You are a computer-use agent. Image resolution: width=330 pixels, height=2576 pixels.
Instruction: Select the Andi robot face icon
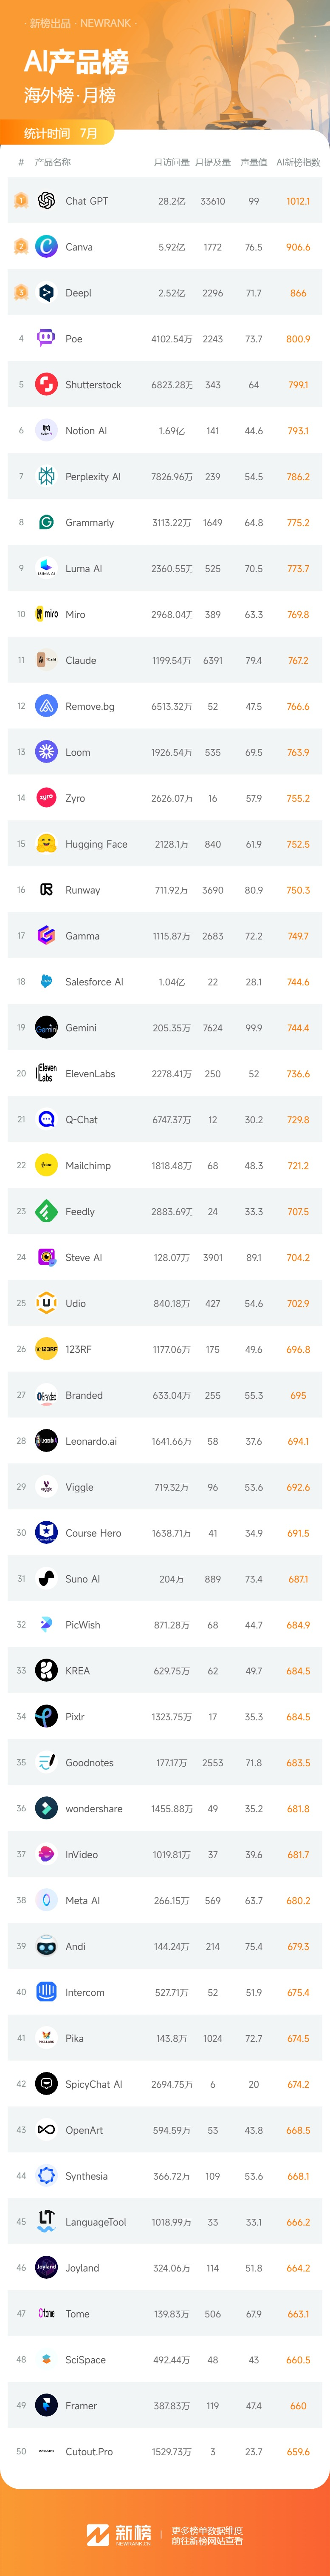46,1947
